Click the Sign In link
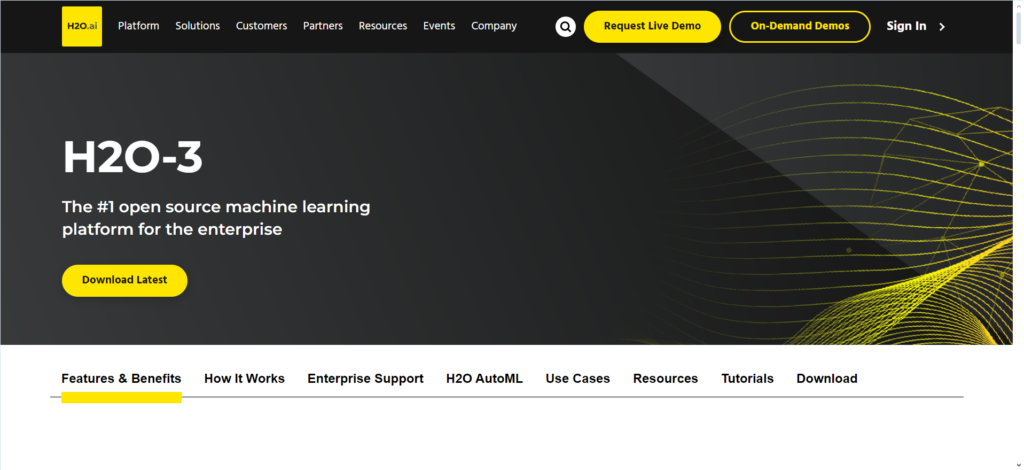Screen dimensions: 1024x470 pos(906,26)
